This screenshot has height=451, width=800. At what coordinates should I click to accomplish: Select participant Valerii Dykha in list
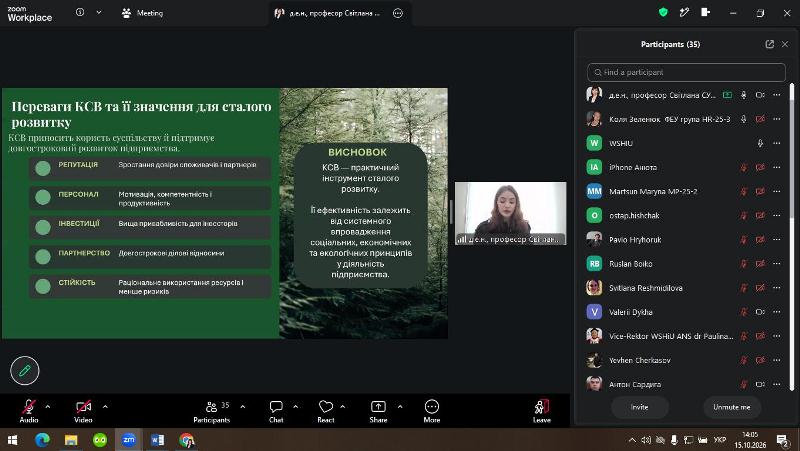(686, 312)
